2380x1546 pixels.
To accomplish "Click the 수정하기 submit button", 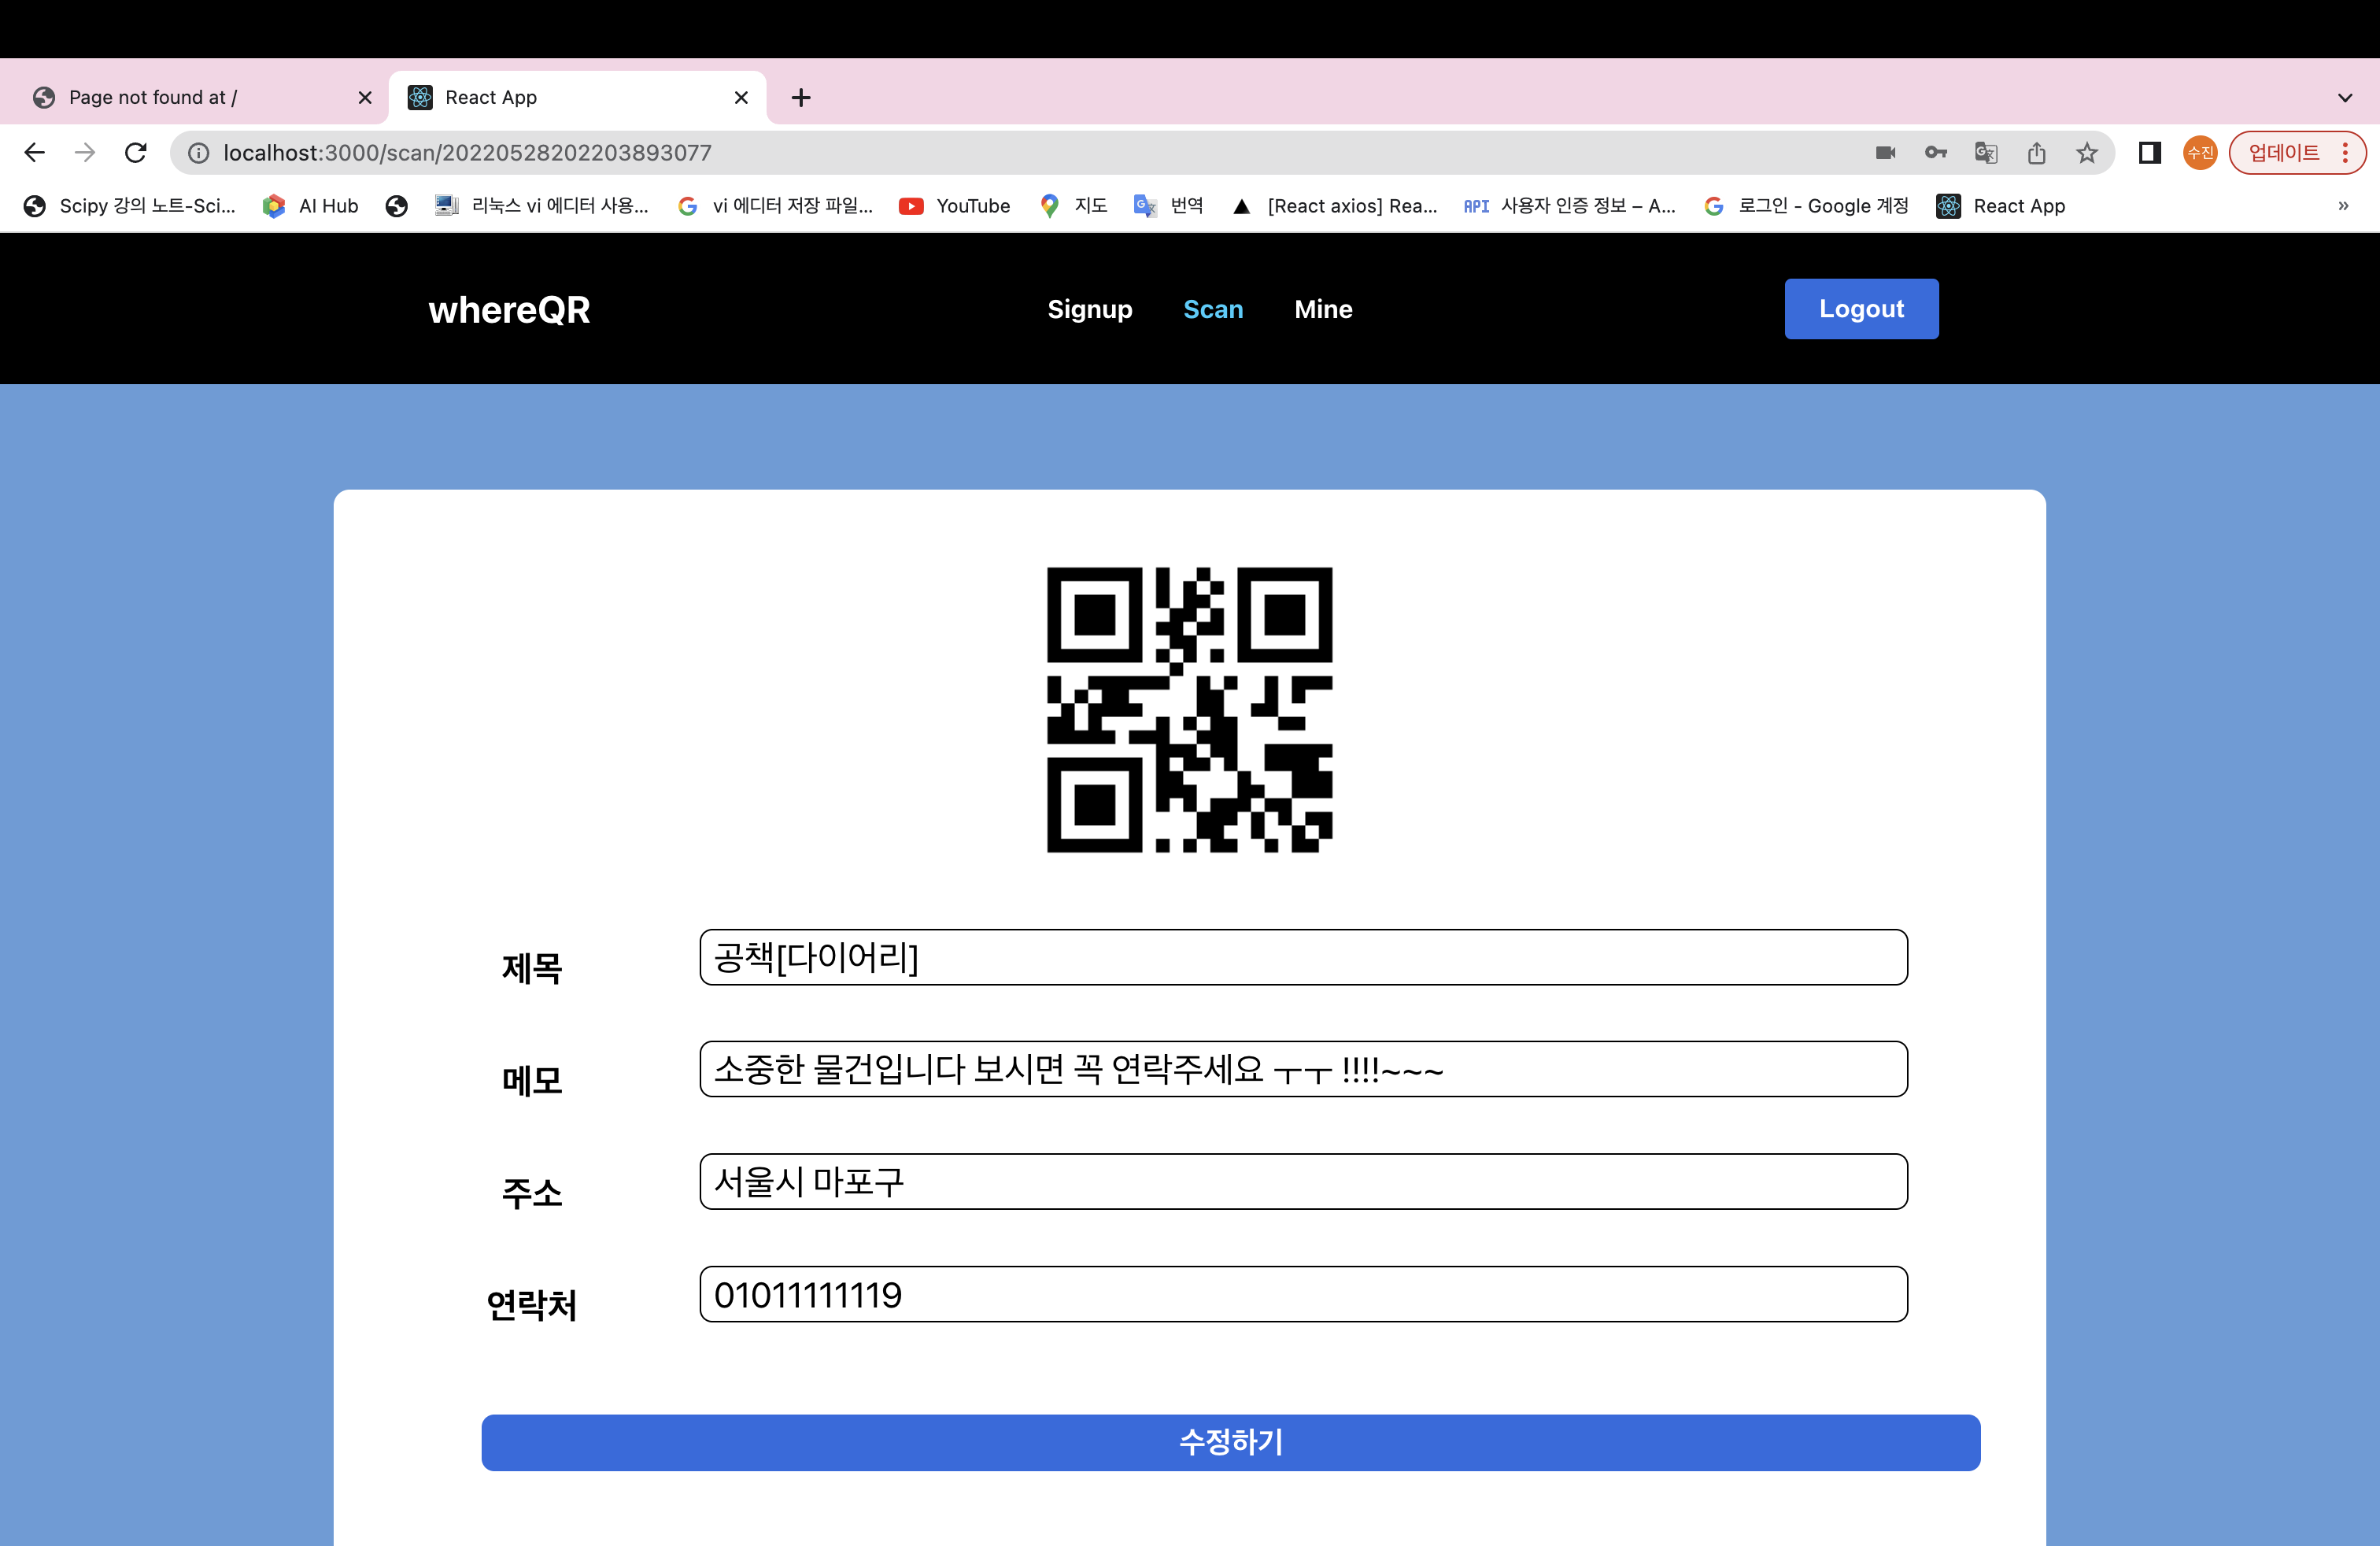I will 1230,1442.
